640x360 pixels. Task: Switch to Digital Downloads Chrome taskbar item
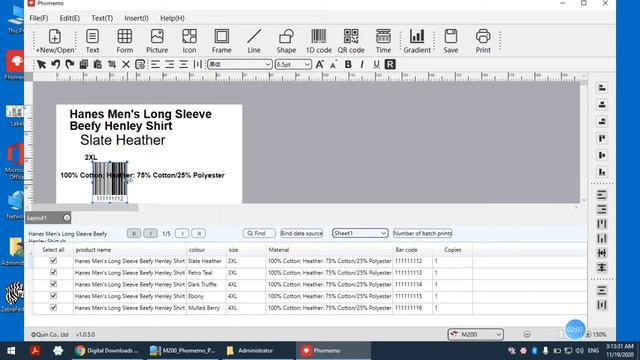tap(107, 351)
